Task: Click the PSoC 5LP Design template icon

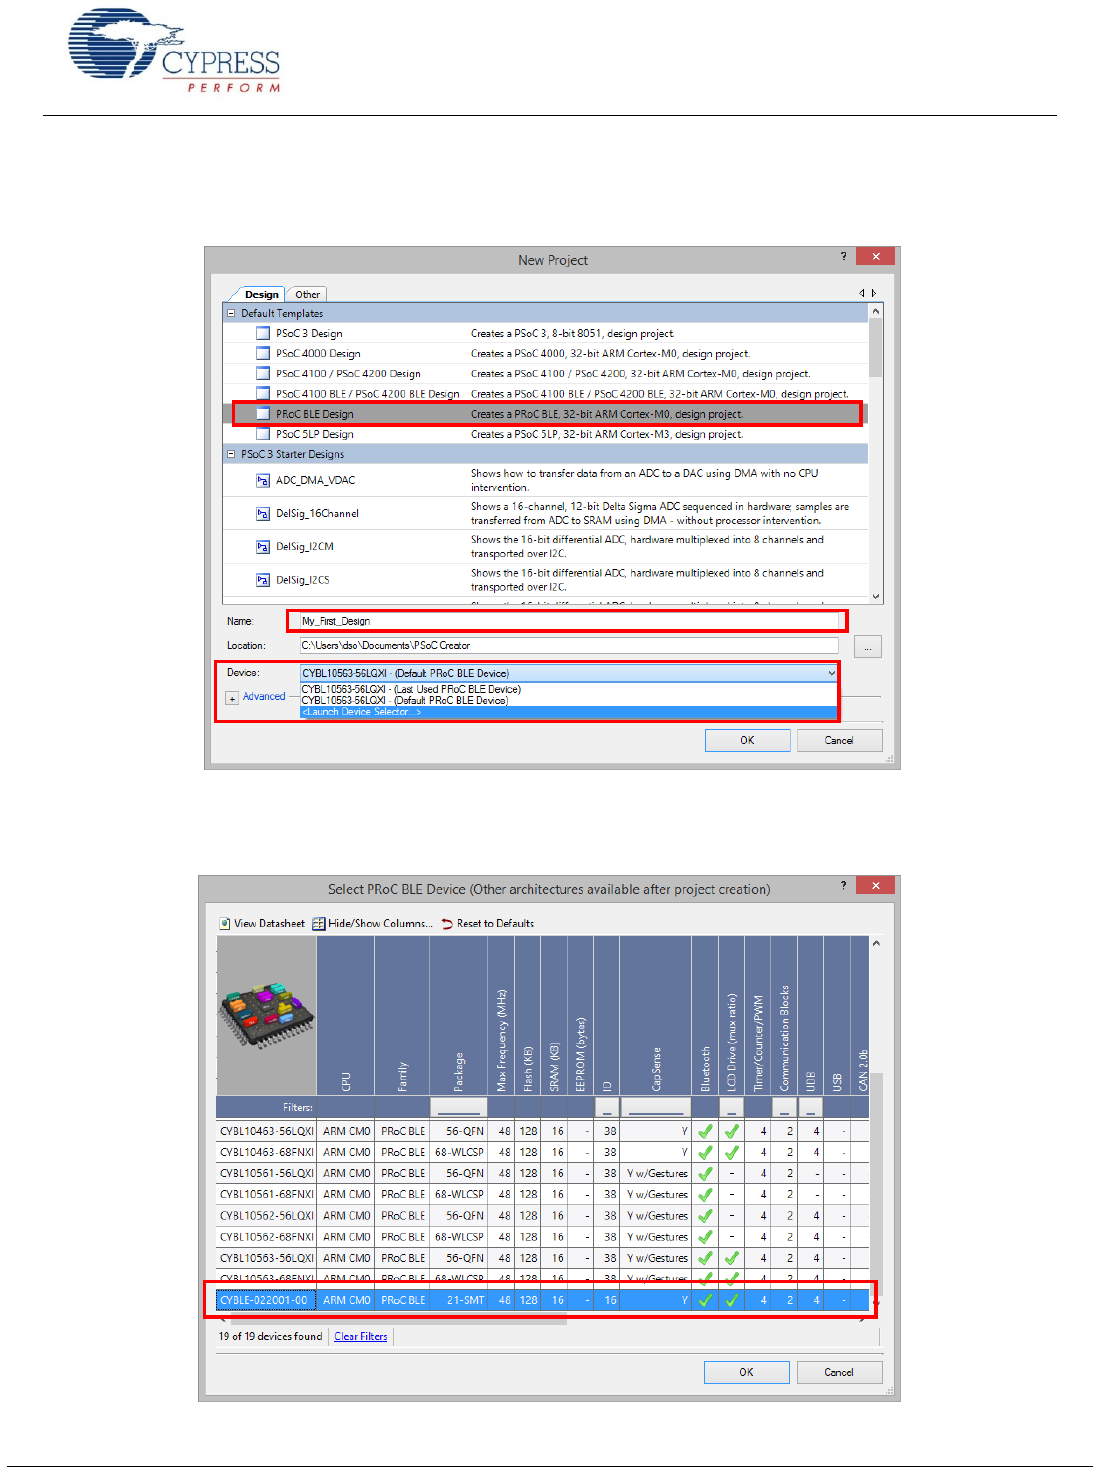Action: point(263,434)
